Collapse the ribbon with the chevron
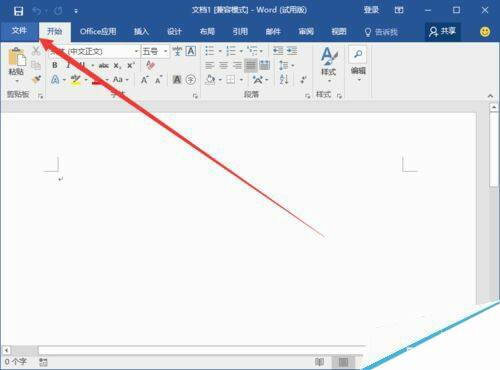500x370 pixels. [490, 96]
